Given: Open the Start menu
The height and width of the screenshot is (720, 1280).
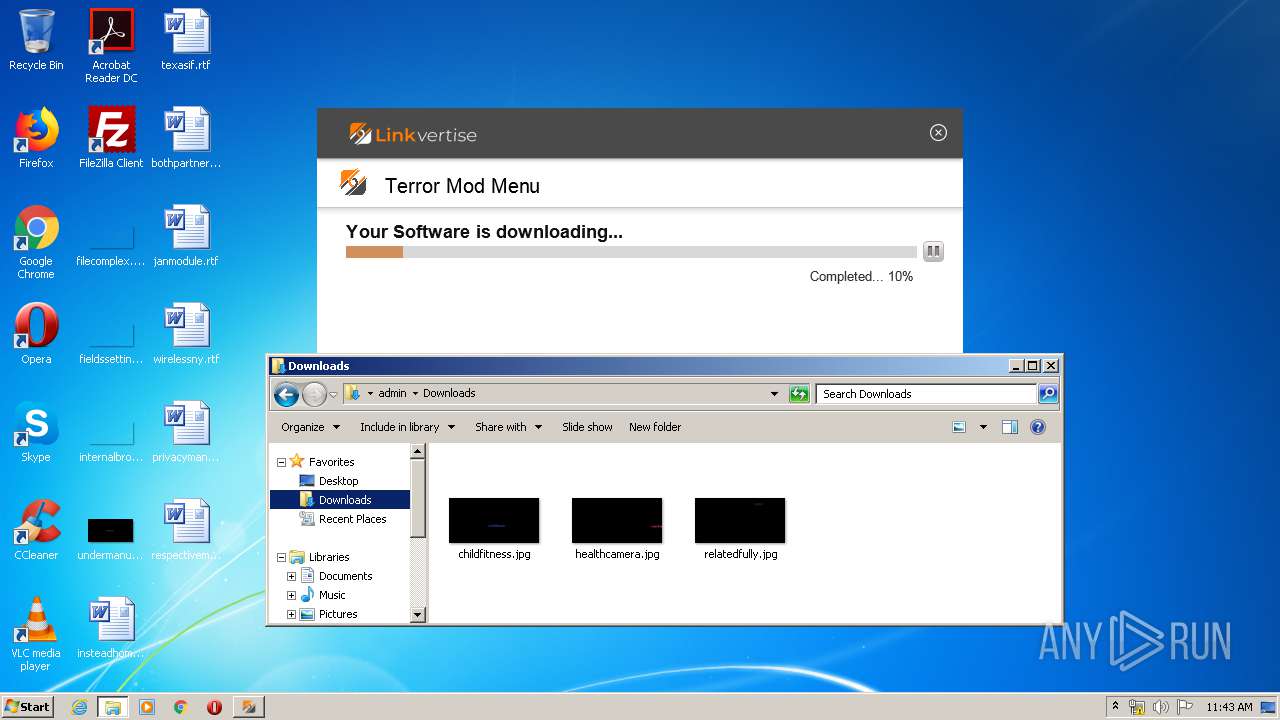Looking at the screenshot, I should tap(27, 706).
